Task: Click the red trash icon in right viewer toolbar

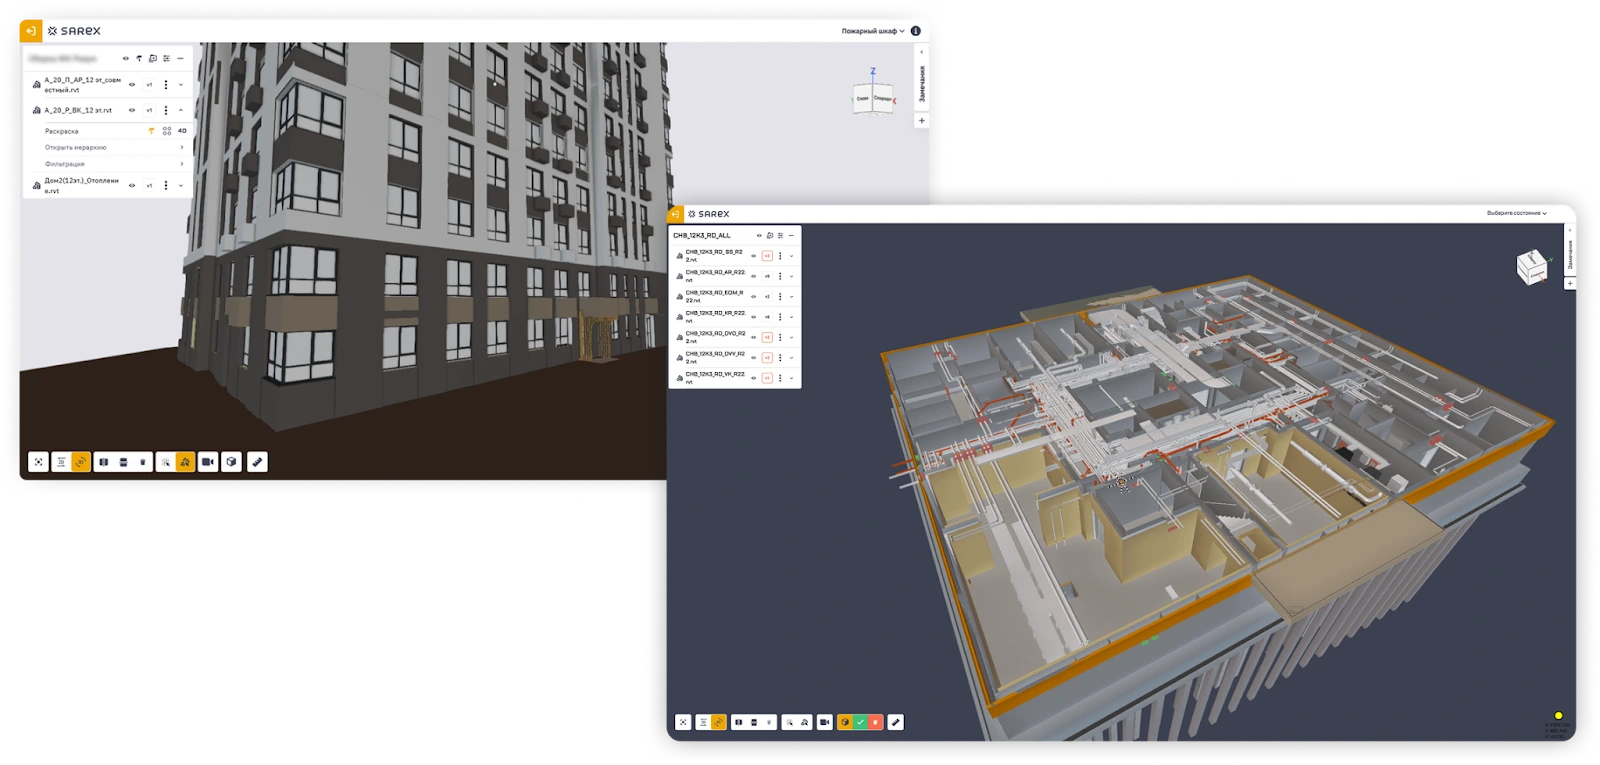Action: (x=875, y=722)
